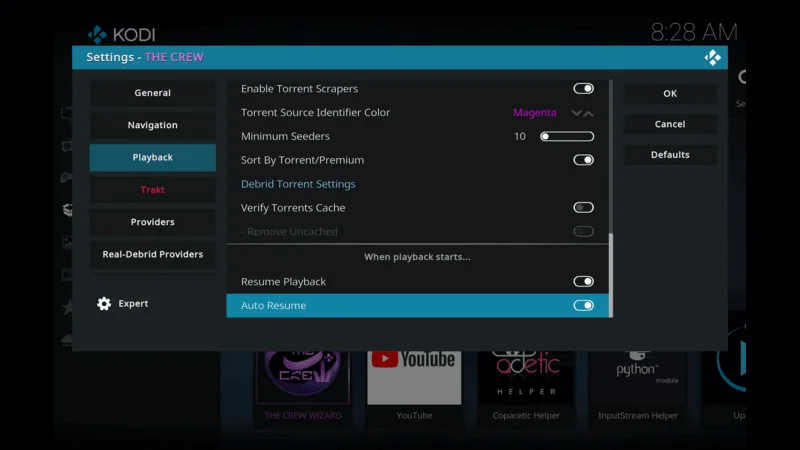Select the Playback settings category

tap(152, 157)
